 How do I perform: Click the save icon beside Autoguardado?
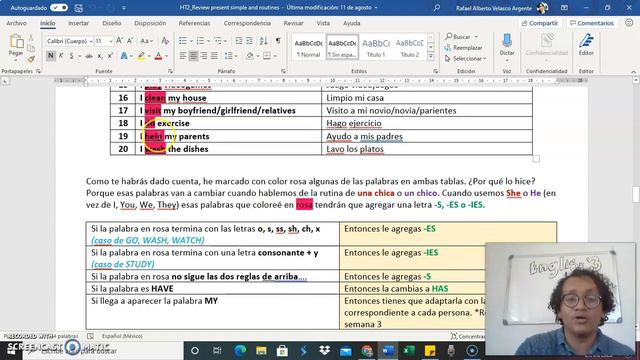tap(79, 8)
